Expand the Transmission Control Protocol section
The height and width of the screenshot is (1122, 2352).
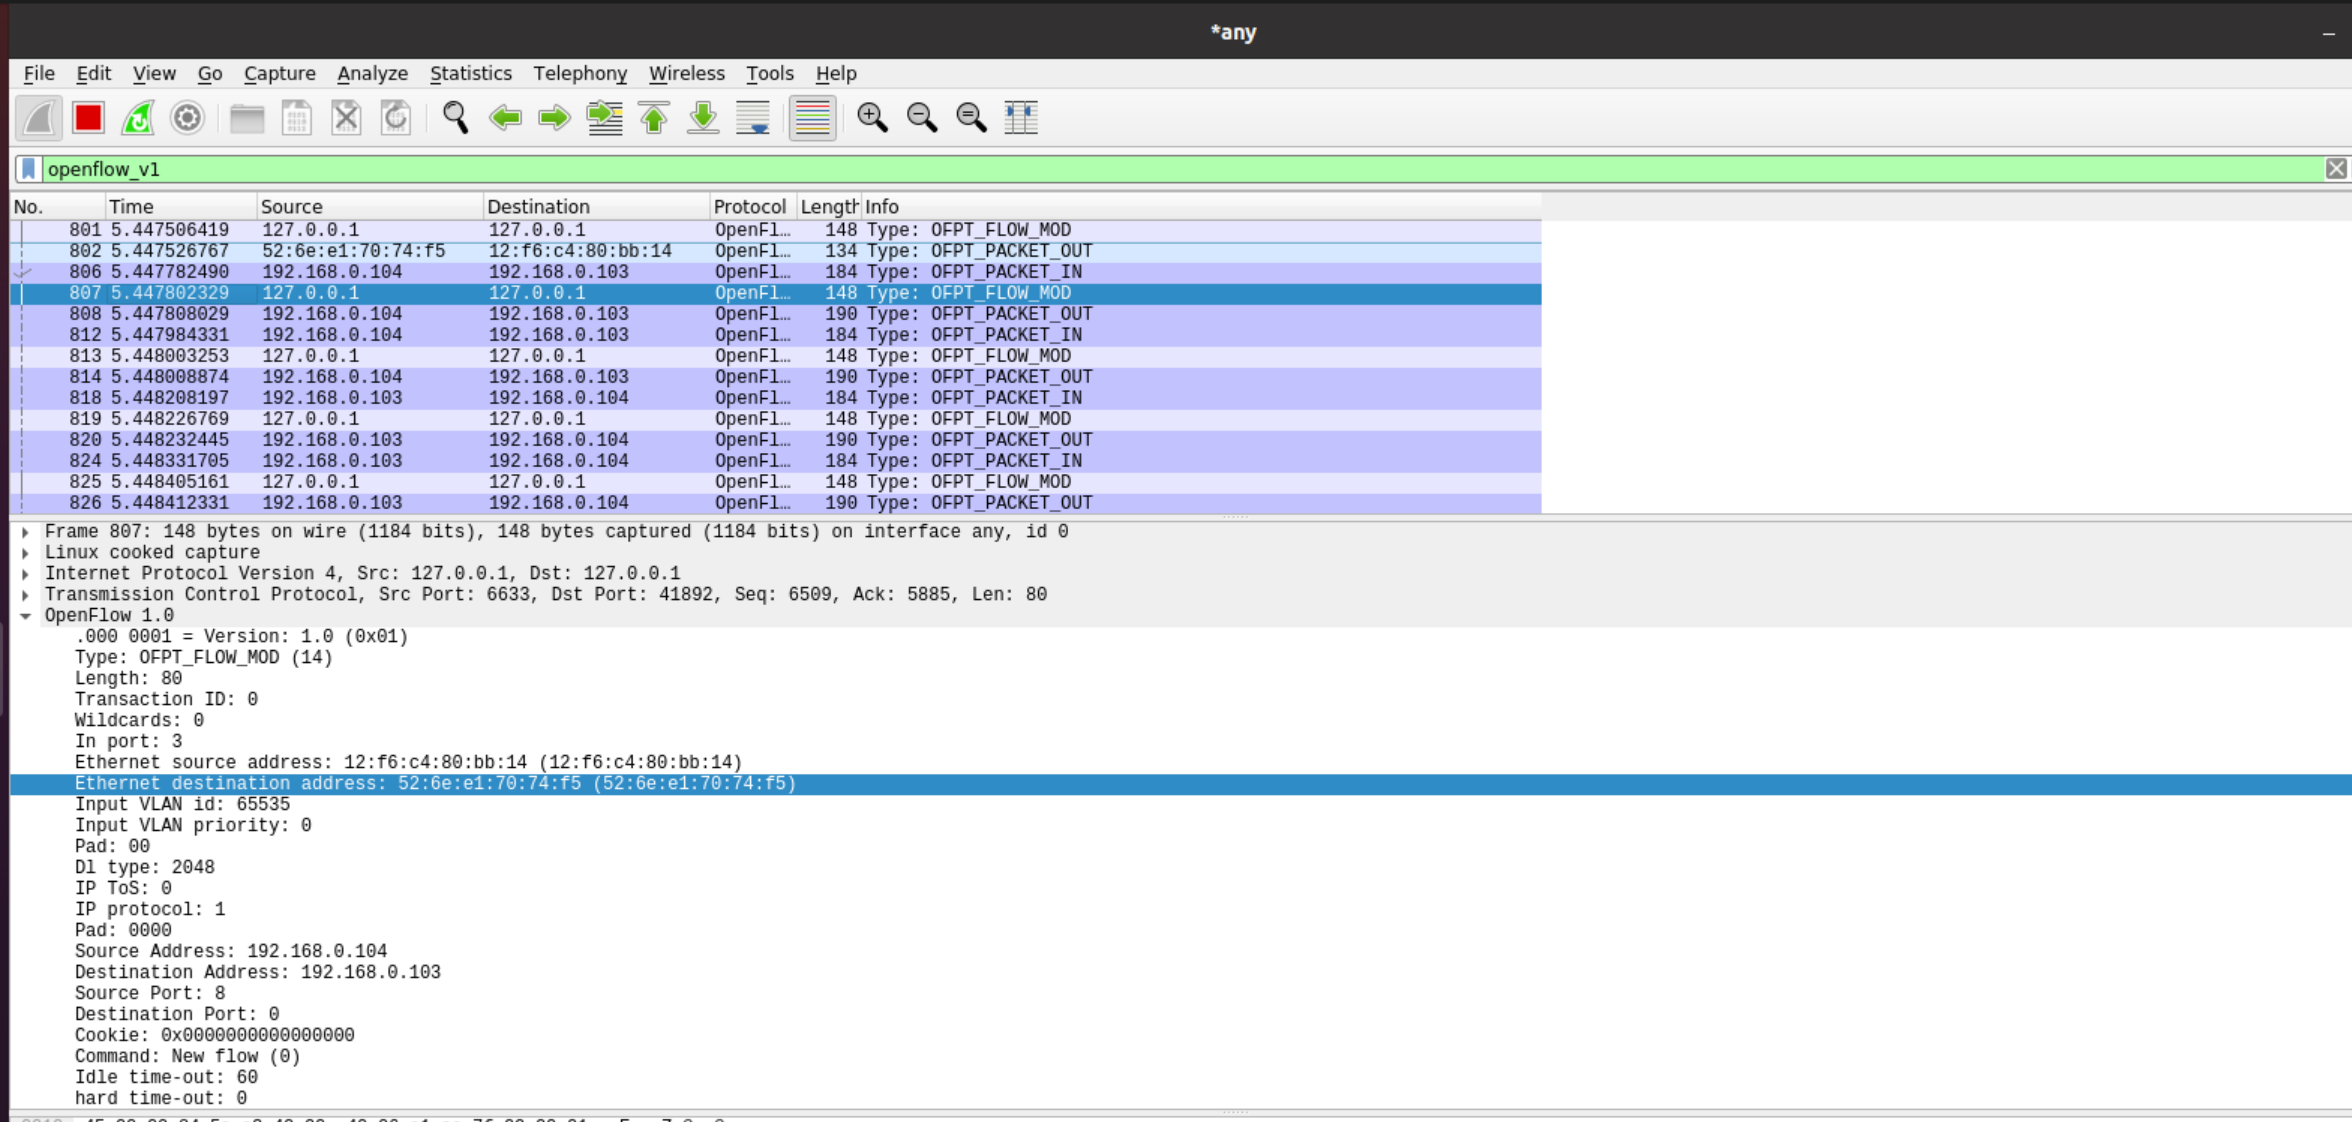click(25, 595)
